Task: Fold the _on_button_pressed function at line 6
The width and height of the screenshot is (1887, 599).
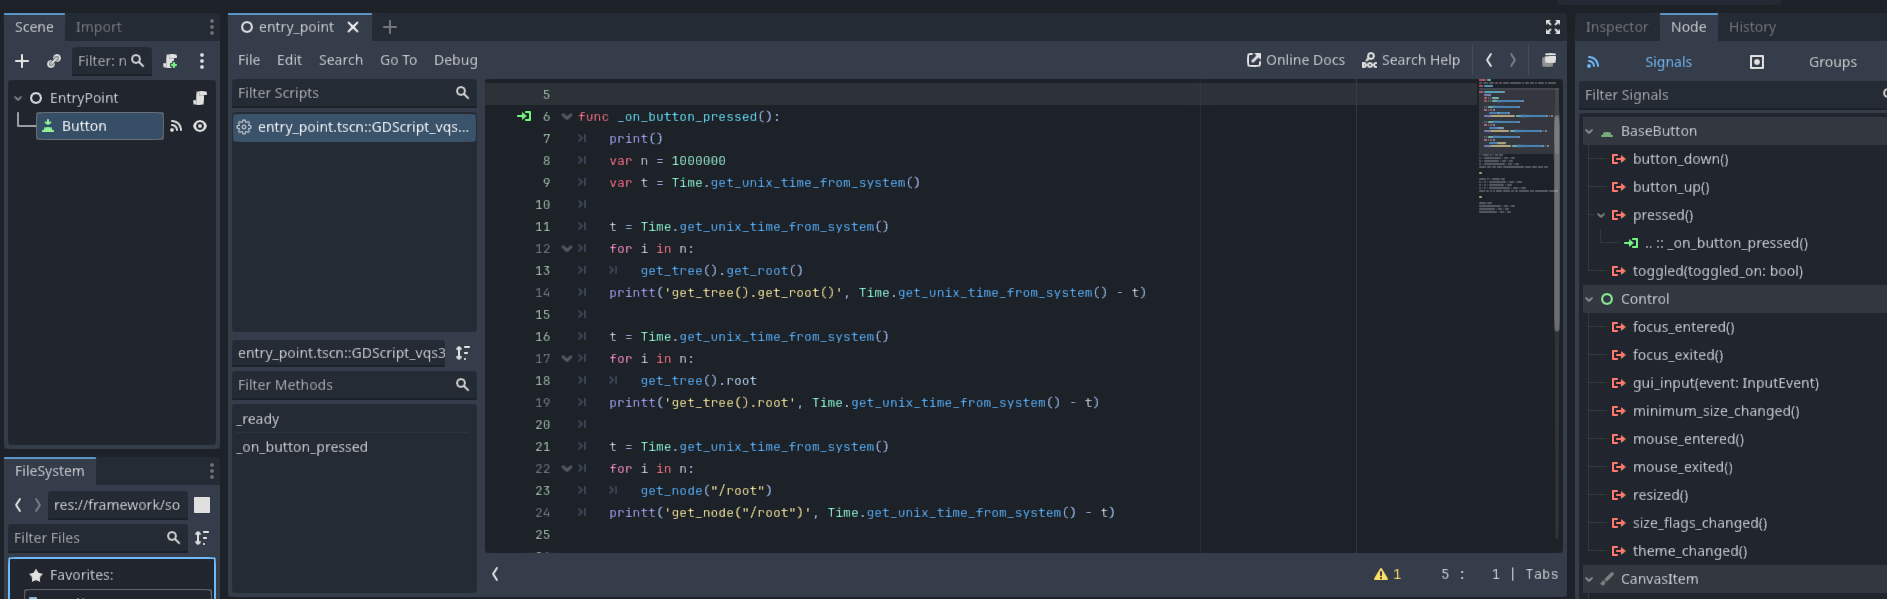Action: click(567, 117)
